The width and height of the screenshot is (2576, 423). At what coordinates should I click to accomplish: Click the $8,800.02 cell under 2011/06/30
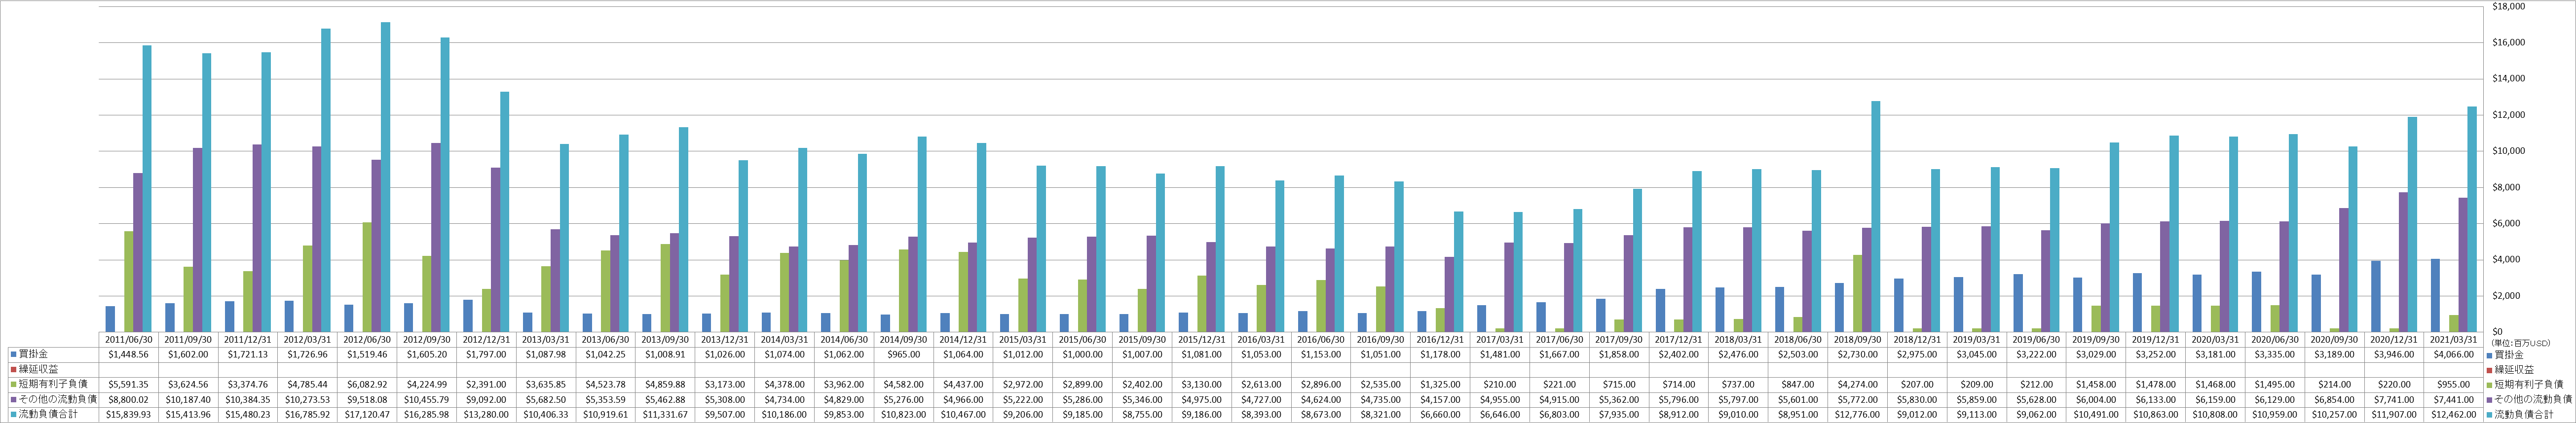(x=130, y=399)
